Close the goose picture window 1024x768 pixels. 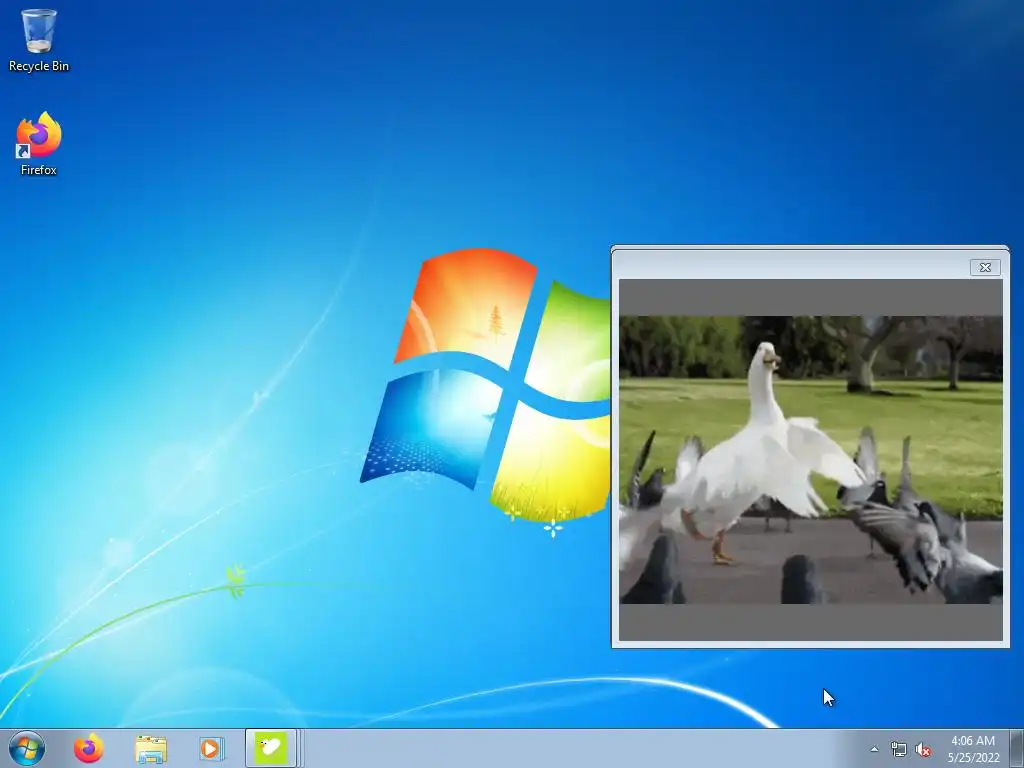[x=985, y=267]
